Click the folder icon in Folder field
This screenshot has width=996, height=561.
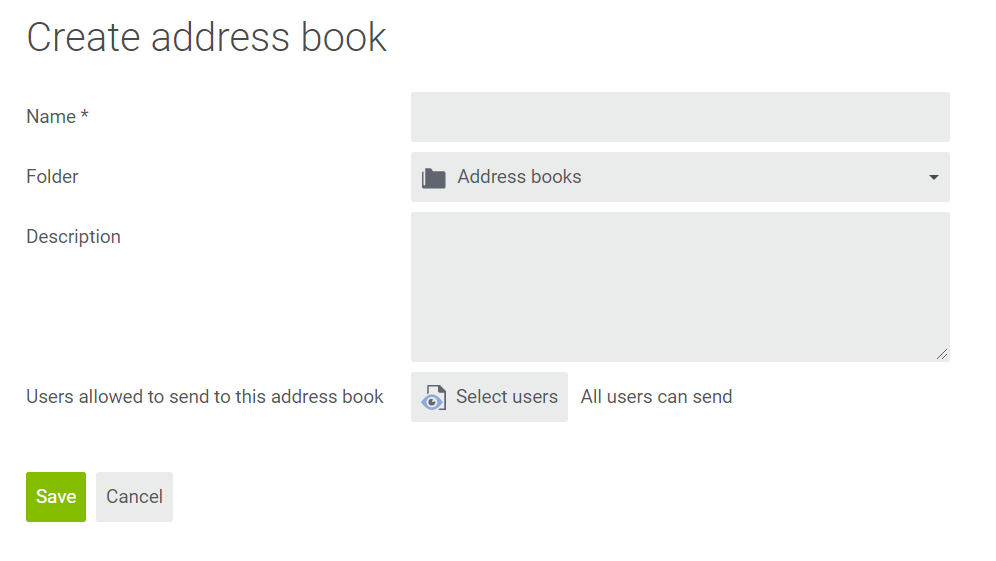click(434, 178)
